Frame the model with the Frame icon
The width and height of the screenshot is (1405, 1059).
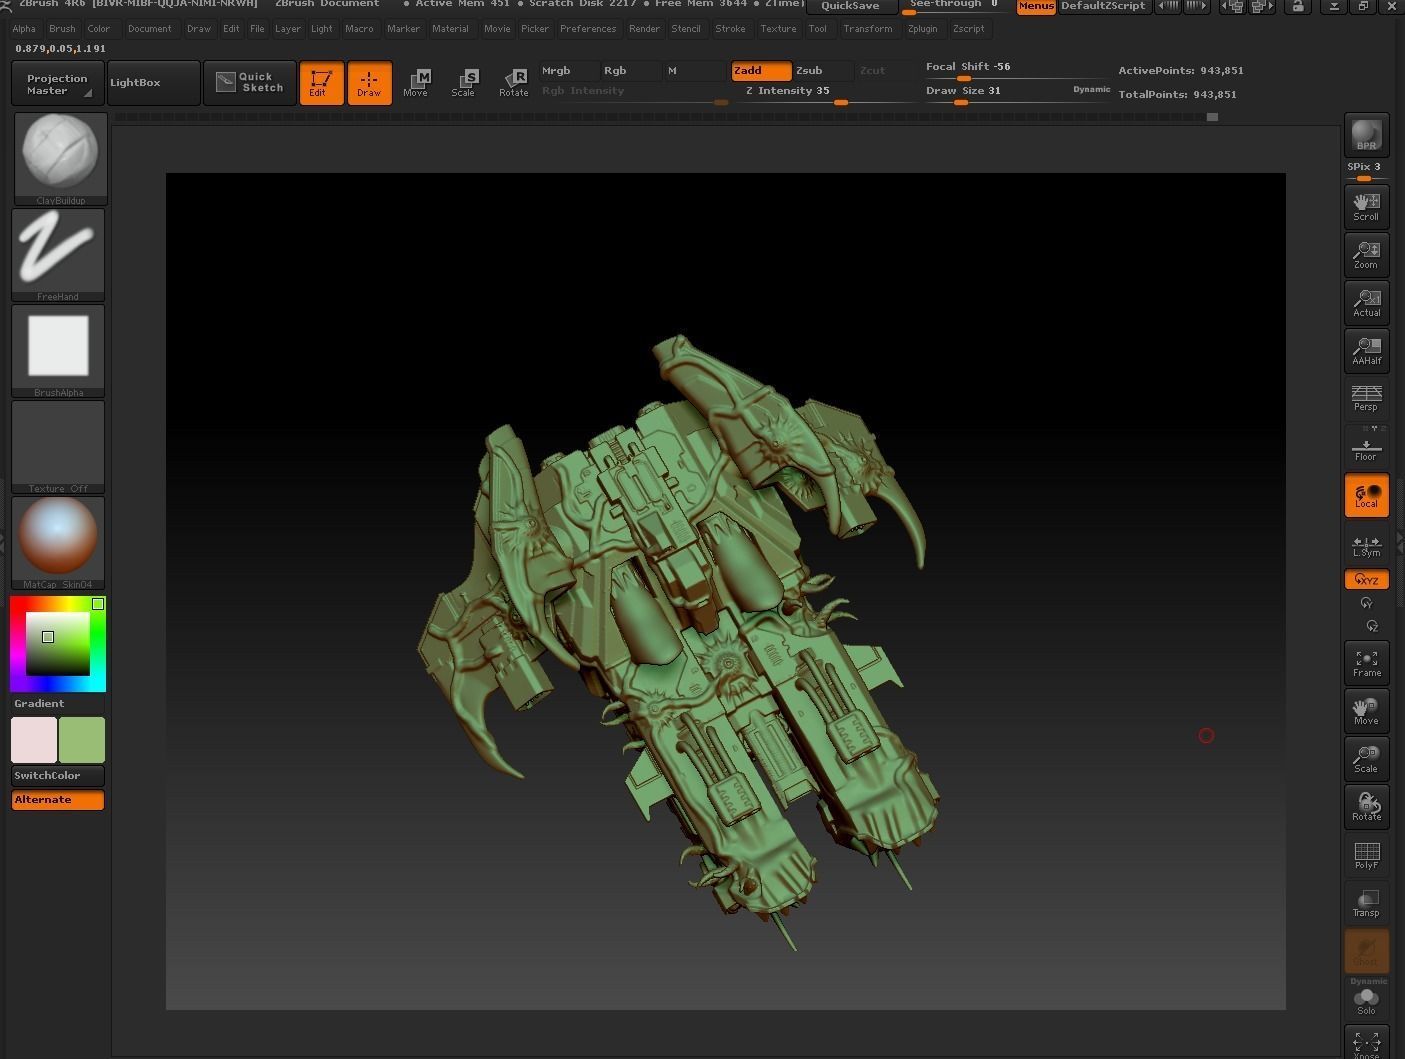[1366, 662]
